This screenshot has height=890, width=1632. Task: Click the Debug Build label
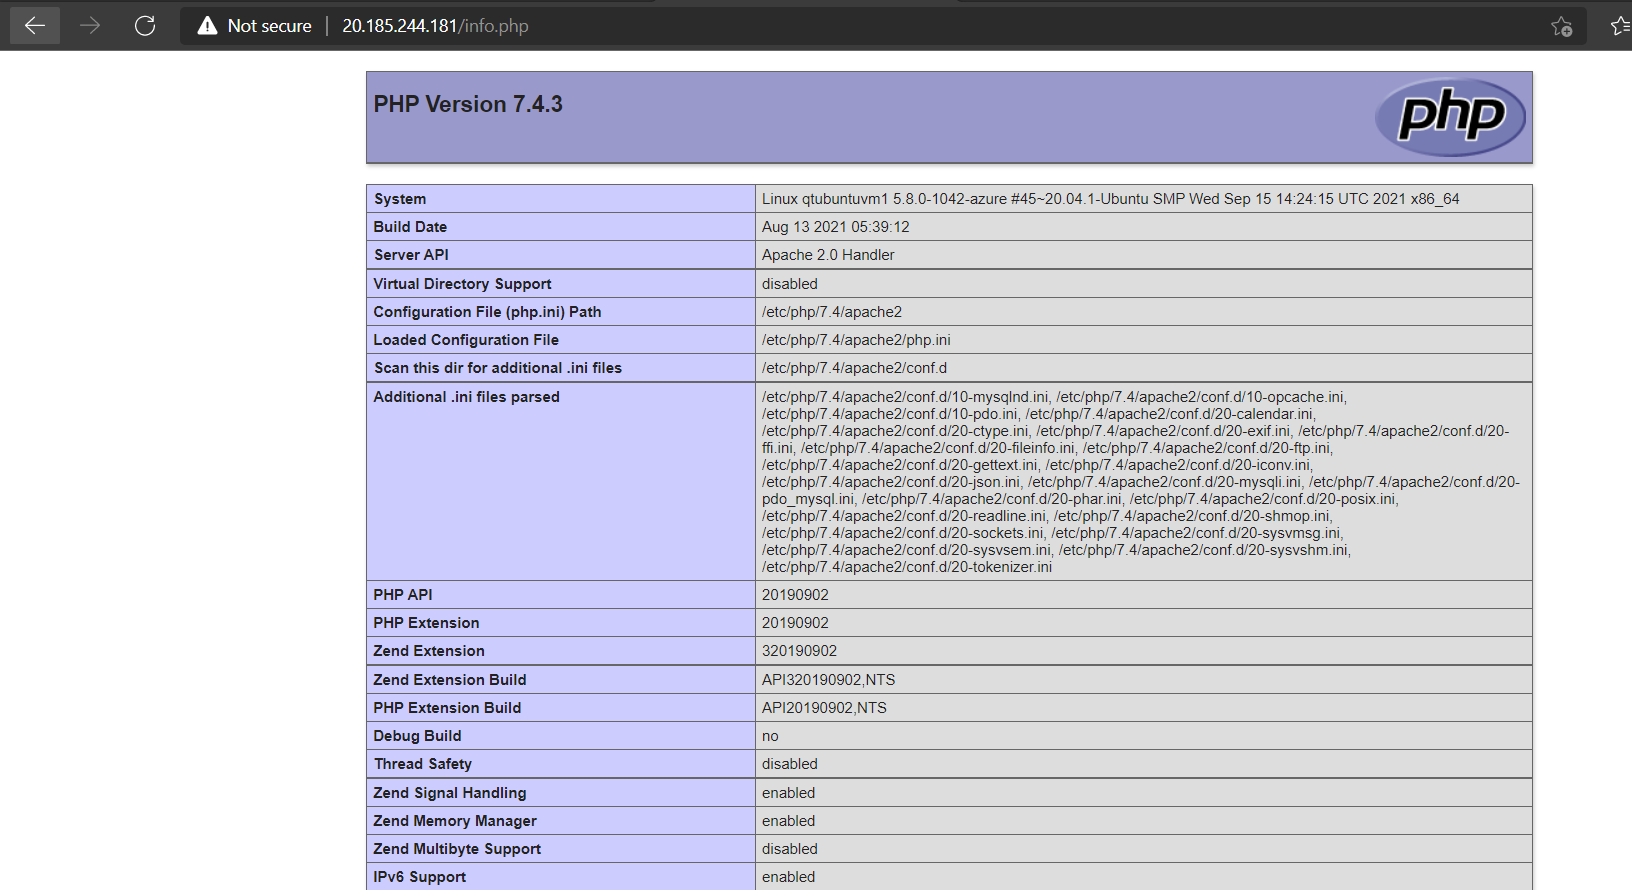417,736
